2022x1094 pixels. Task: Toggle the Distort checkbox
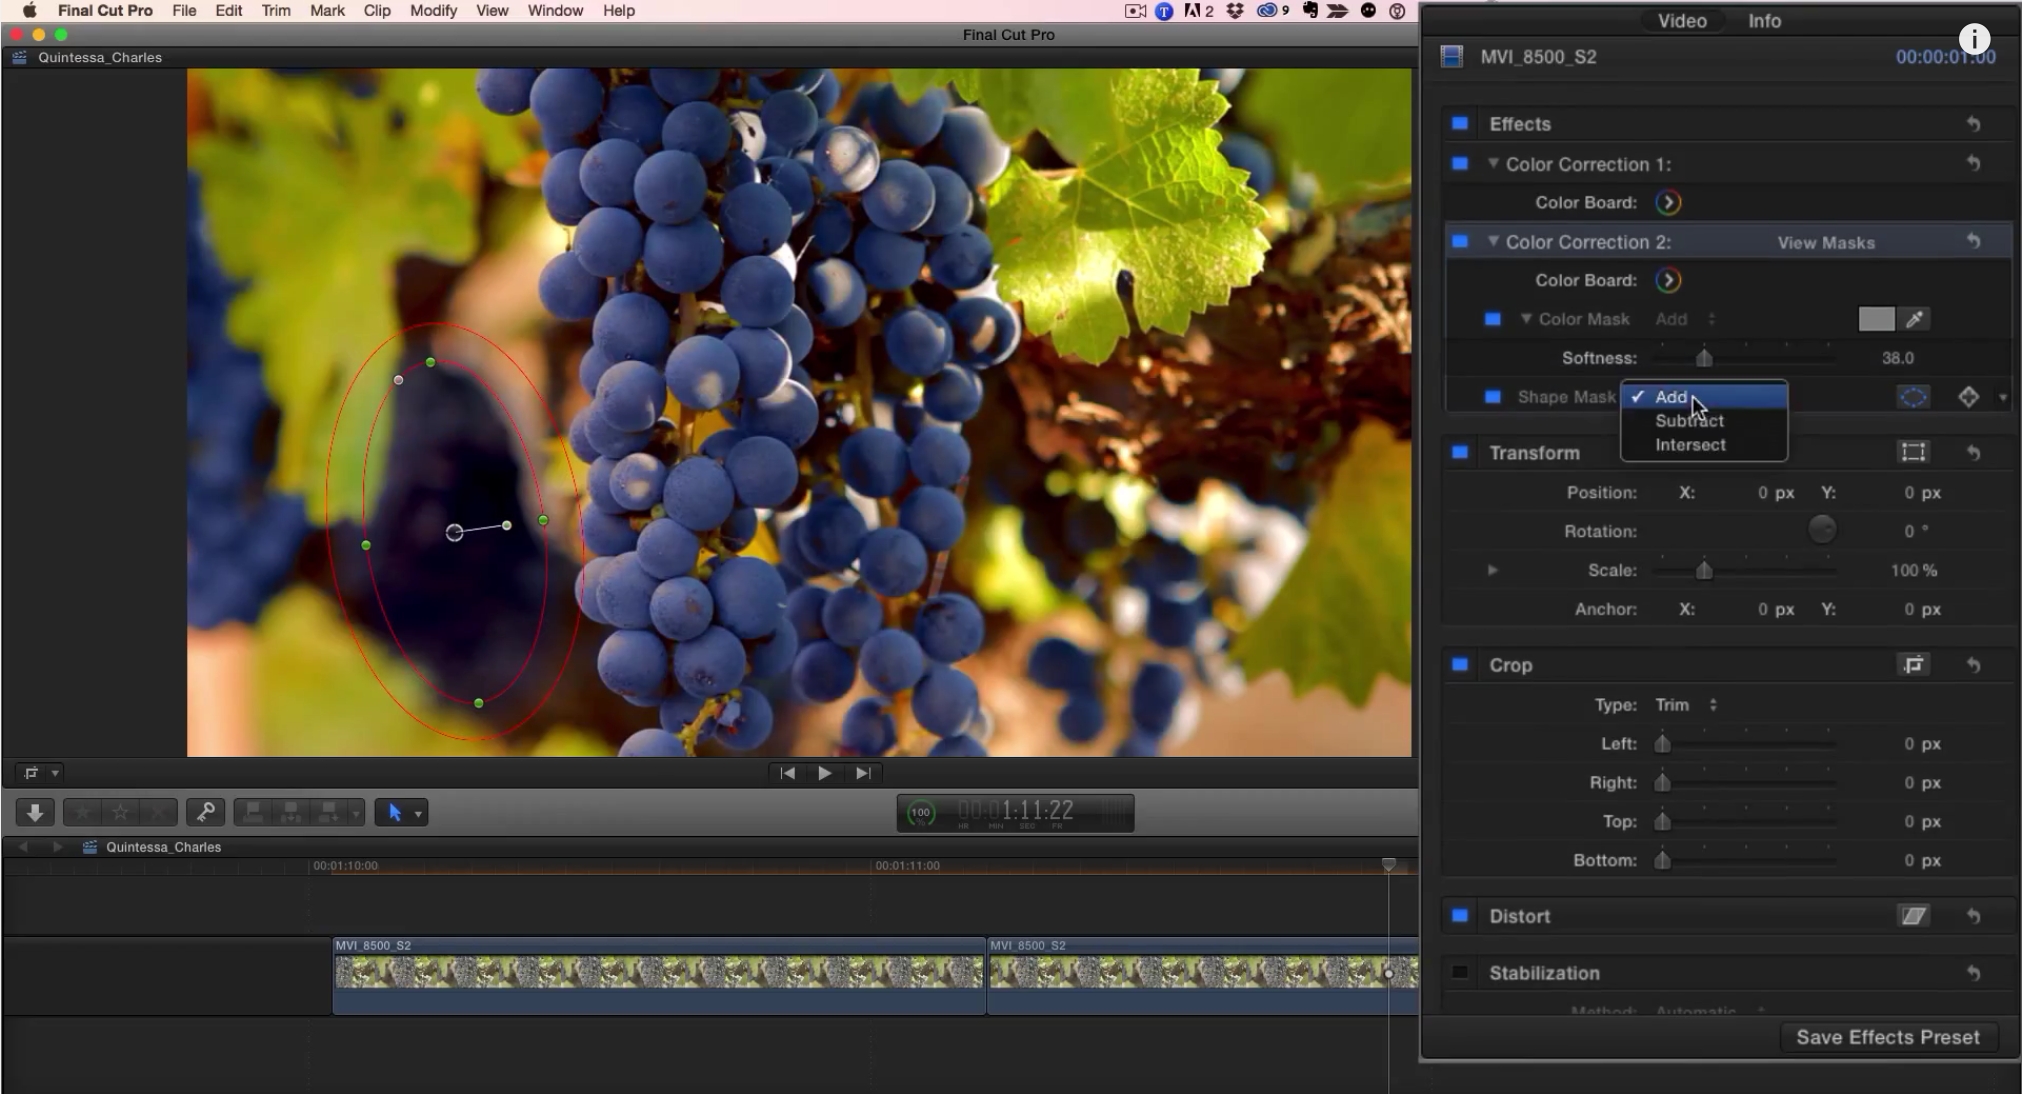click(x=1460, y=916)
